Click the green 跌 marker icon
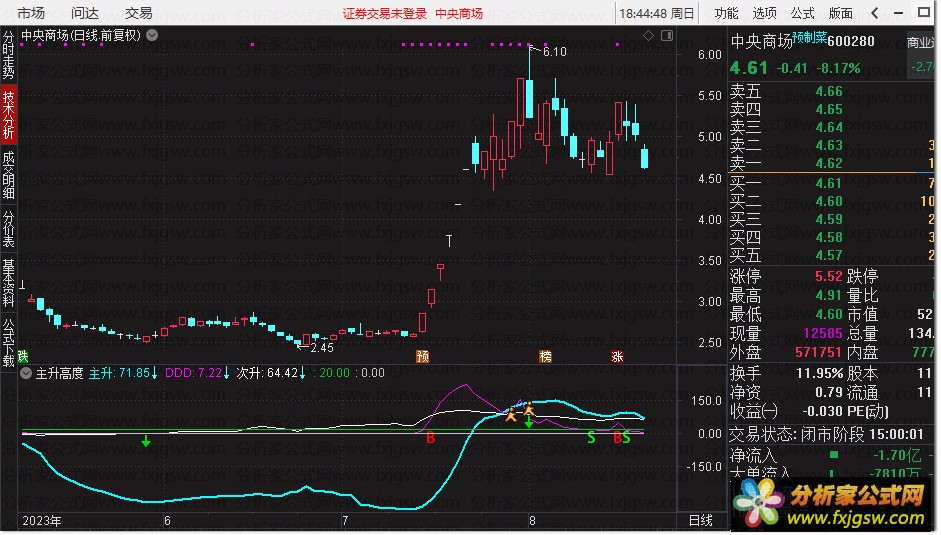The width and height of the screenshot is (941, 535). click(23, 357)
